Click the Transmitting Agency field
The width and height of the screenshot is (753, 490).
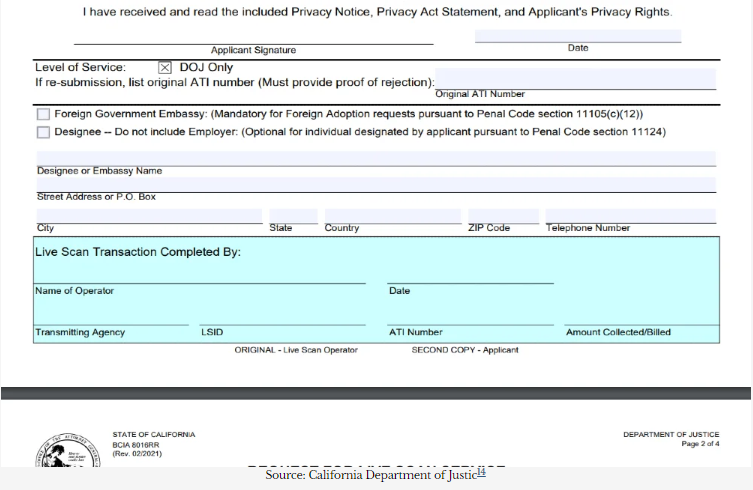pos(111,318)
